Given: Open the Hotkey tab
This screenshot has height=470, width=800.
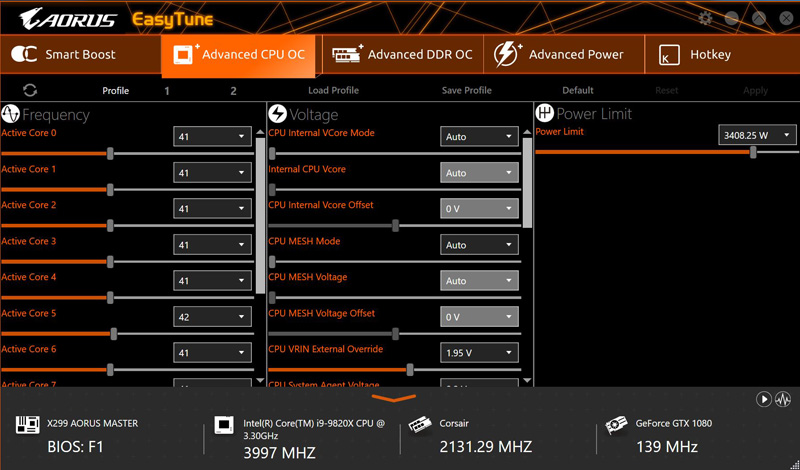Looking at the screenshot, I should coord(722,54).
